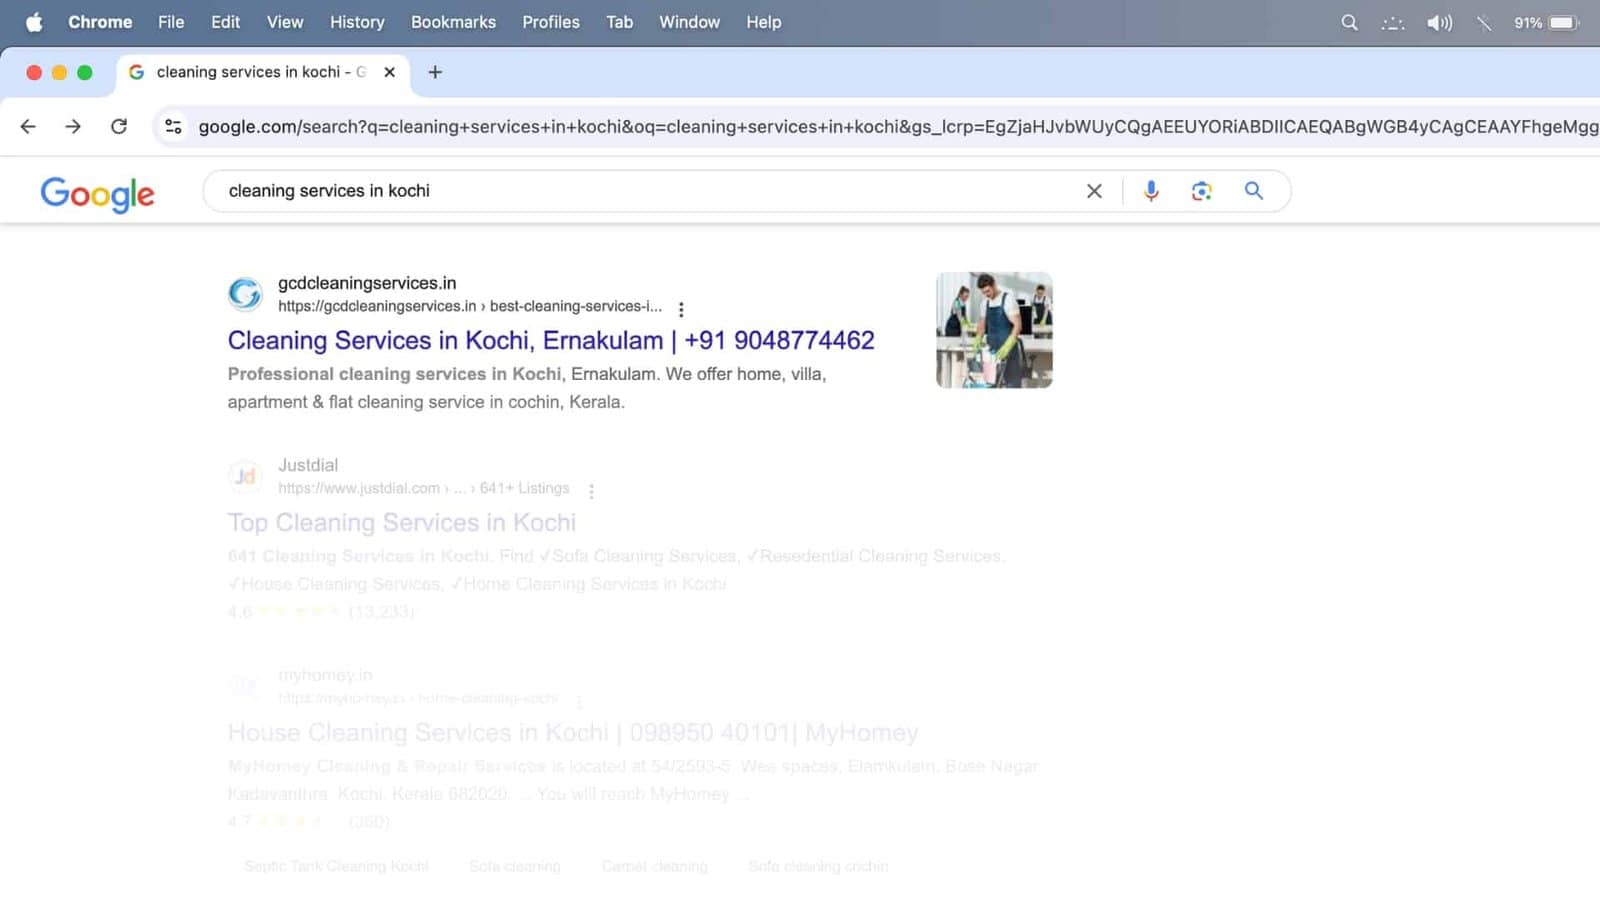Open the volume control in menu bar

point(1439,22)
